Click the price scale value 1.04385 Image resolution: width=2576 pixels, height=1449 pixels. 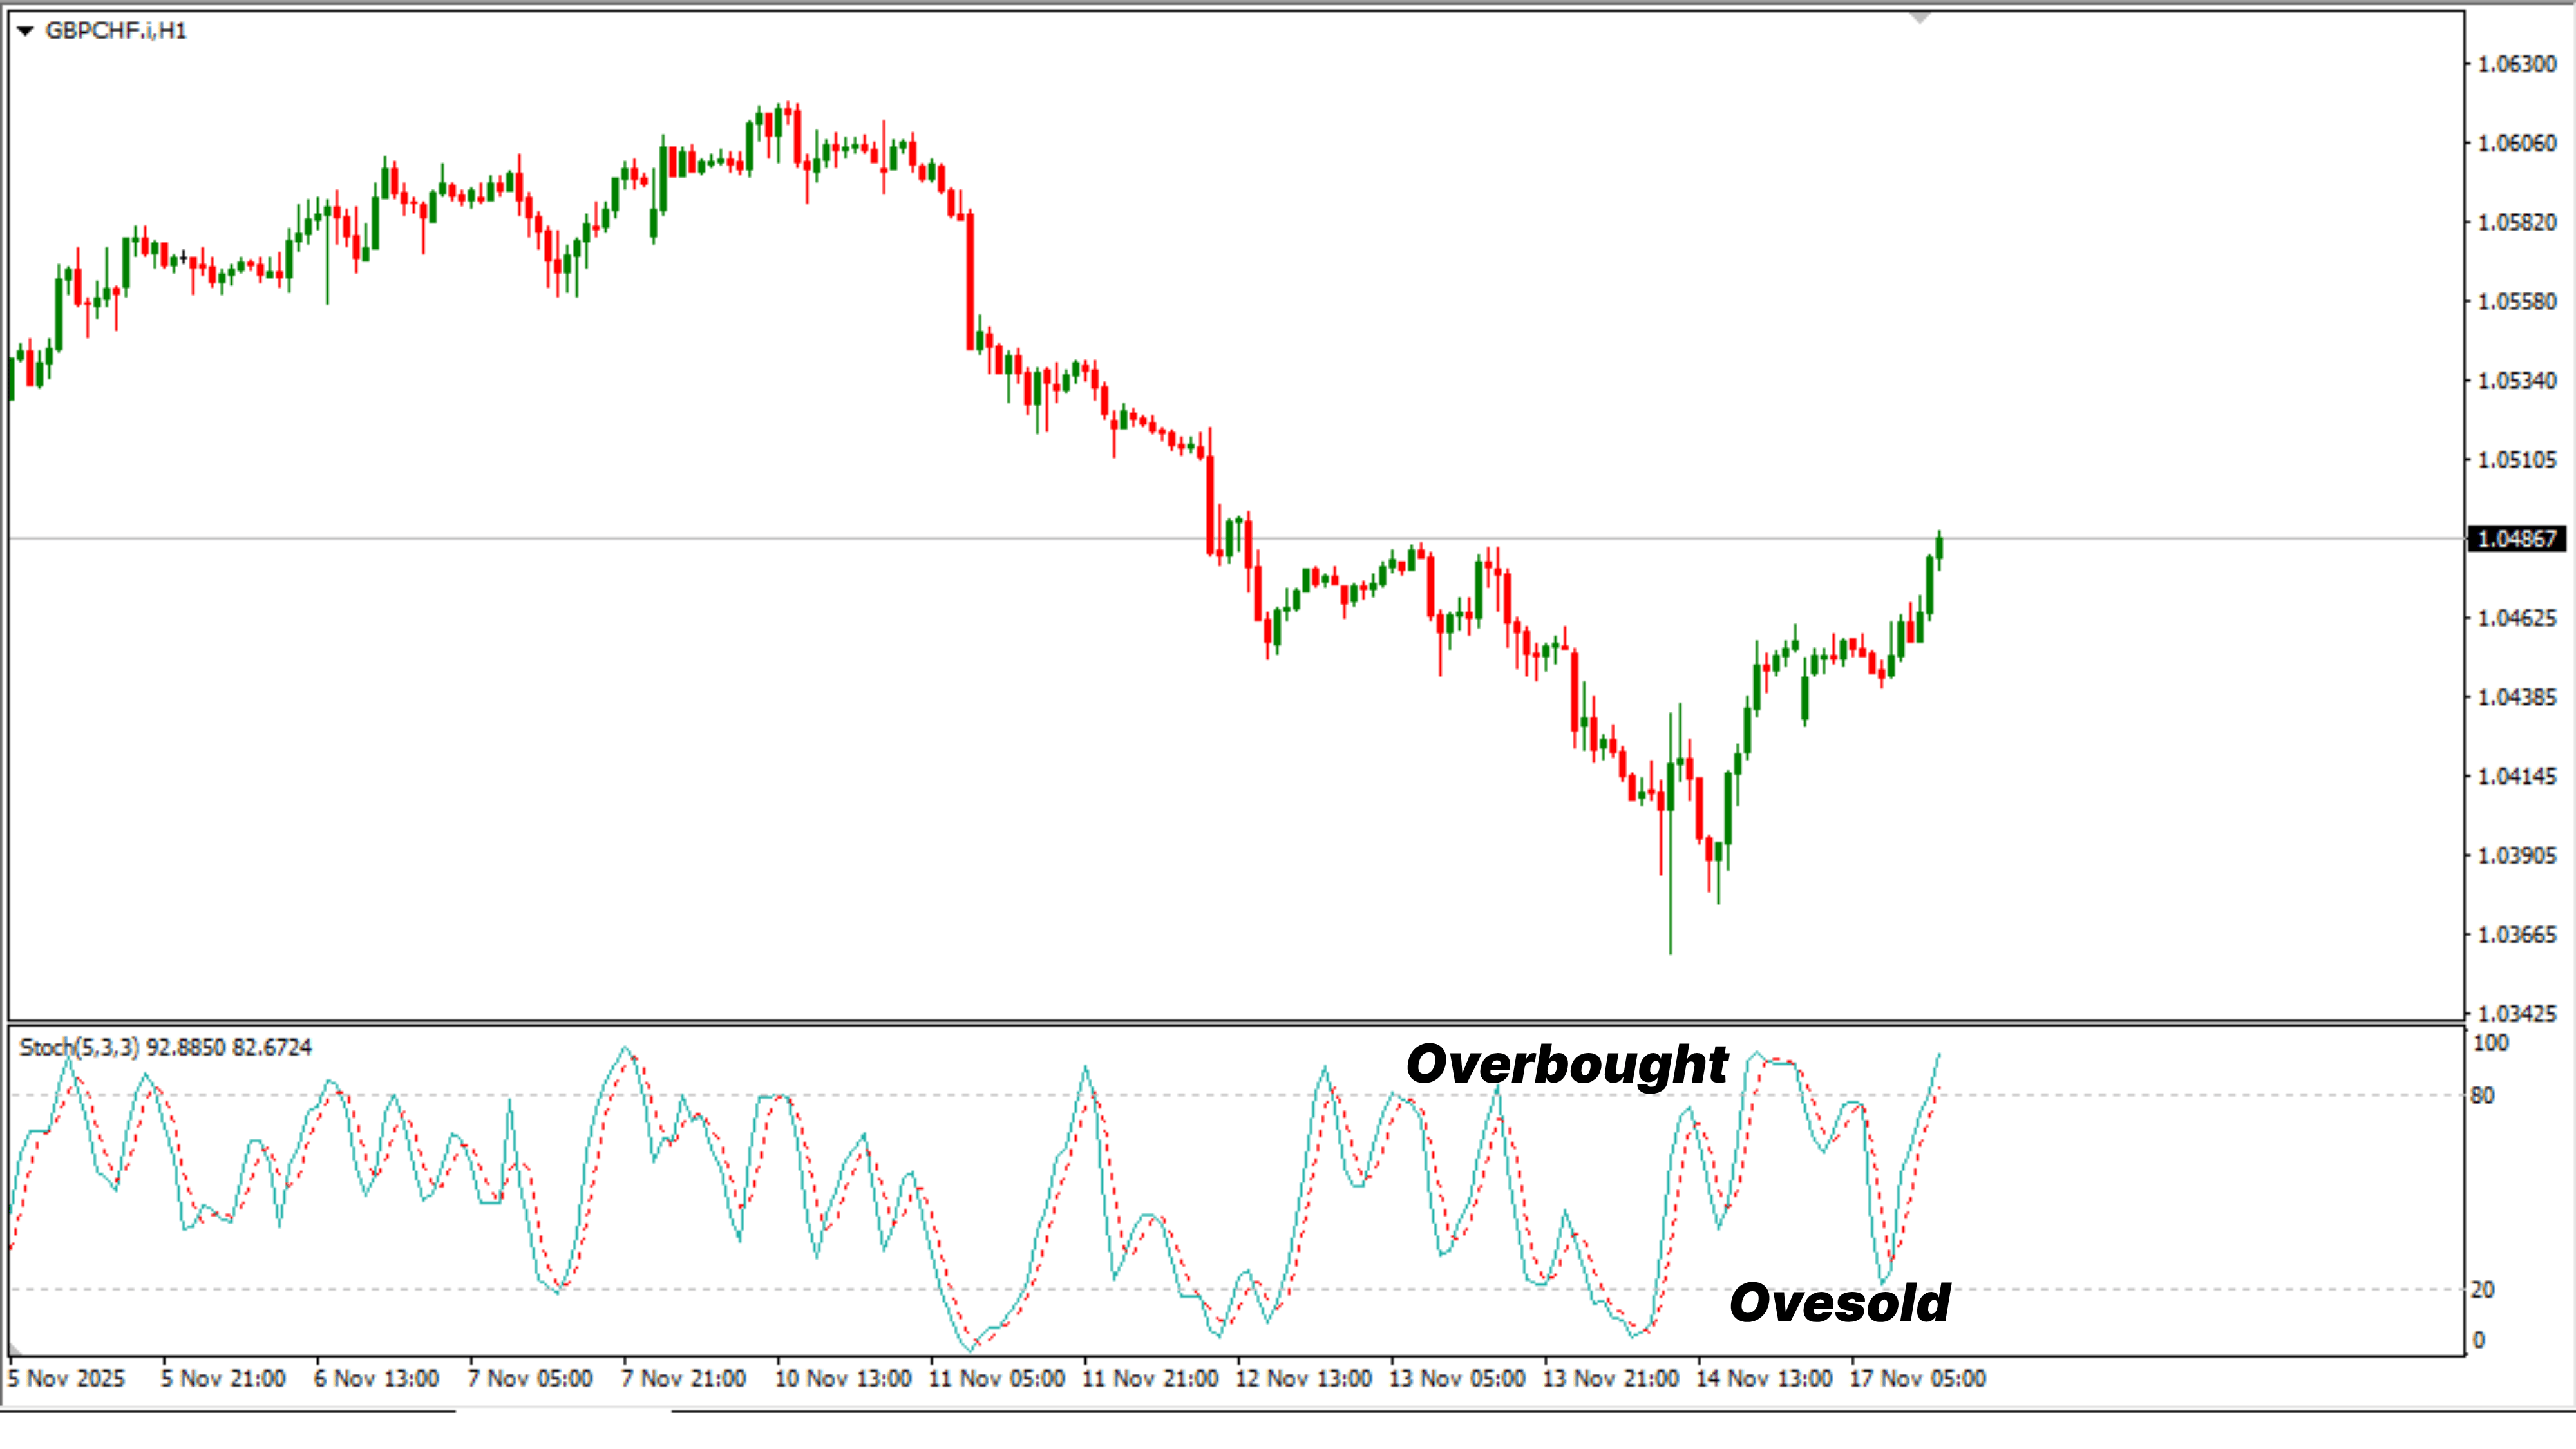coord(2517,697)
